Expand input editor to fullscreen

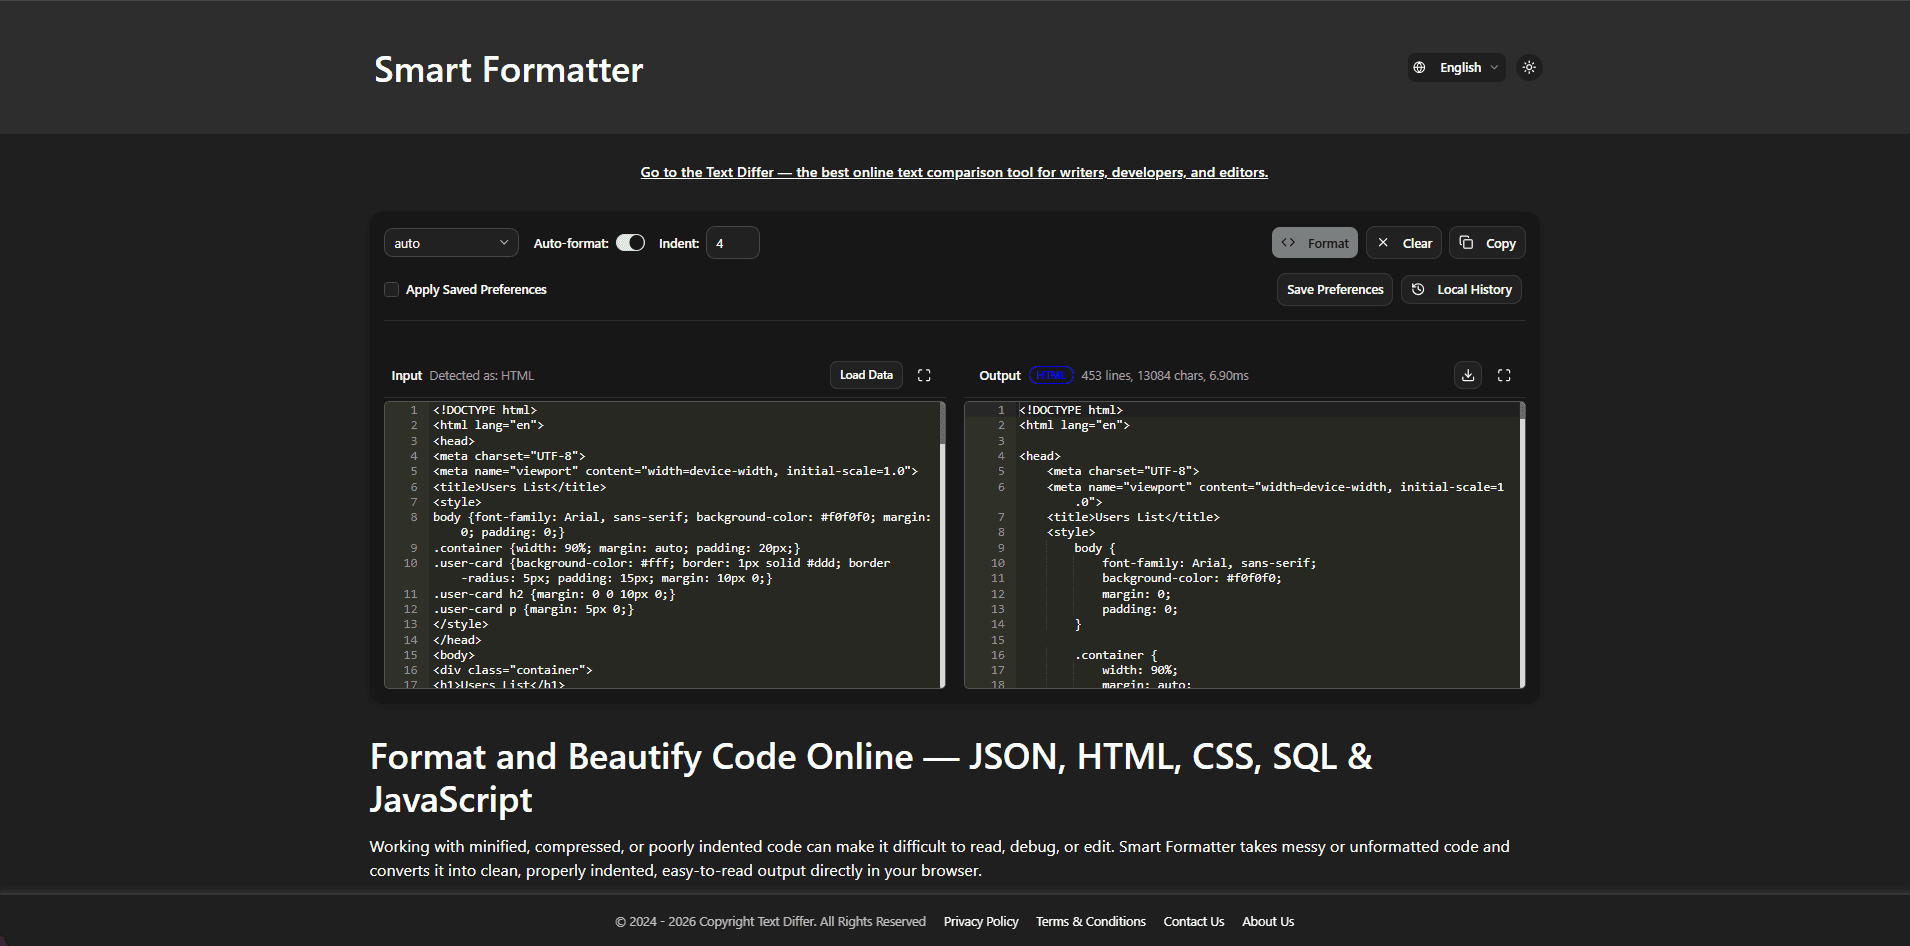924,375
